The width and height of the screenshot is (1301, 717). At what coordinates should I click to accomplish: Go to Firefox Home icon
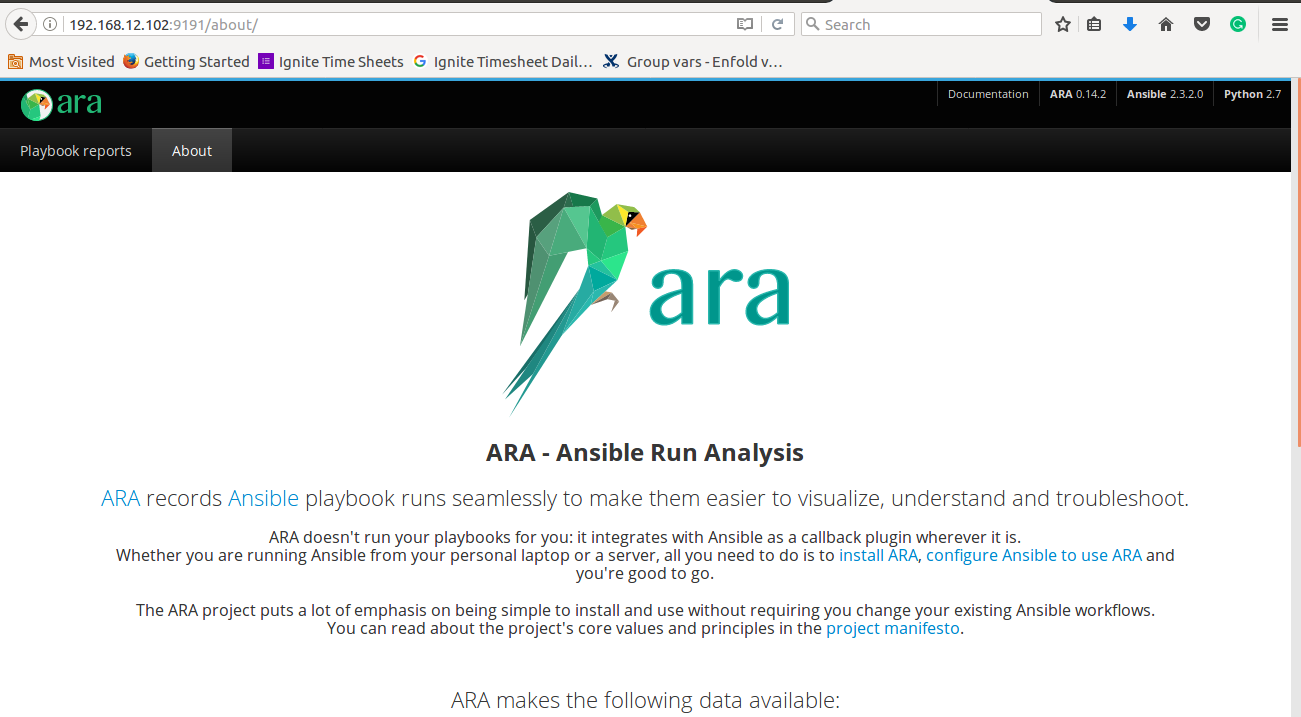1166,24
